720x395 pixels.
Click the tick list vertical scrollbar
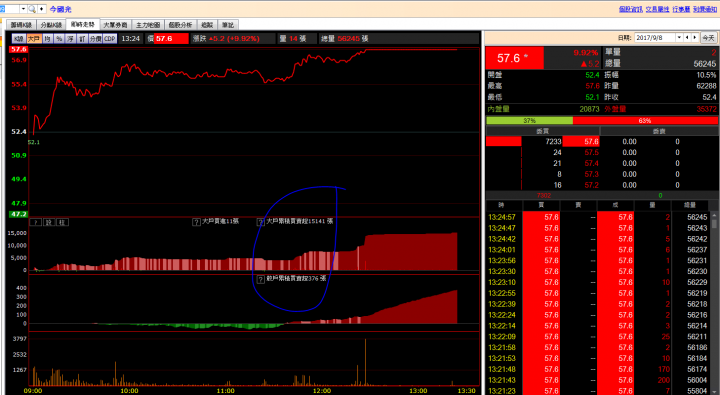click(x=714, y=303)
